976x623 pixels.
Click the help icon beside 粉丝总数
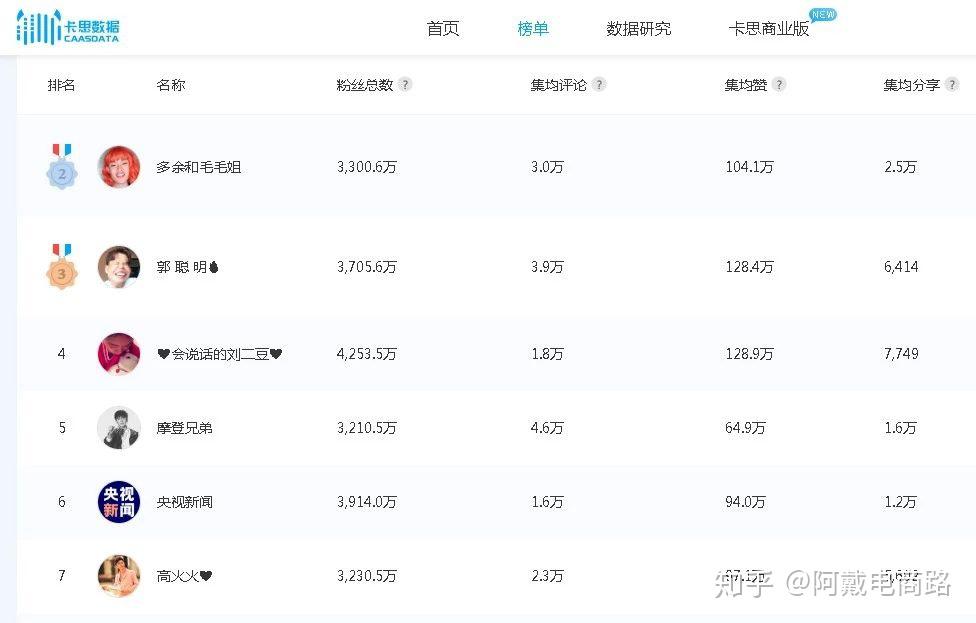(405, 85)
